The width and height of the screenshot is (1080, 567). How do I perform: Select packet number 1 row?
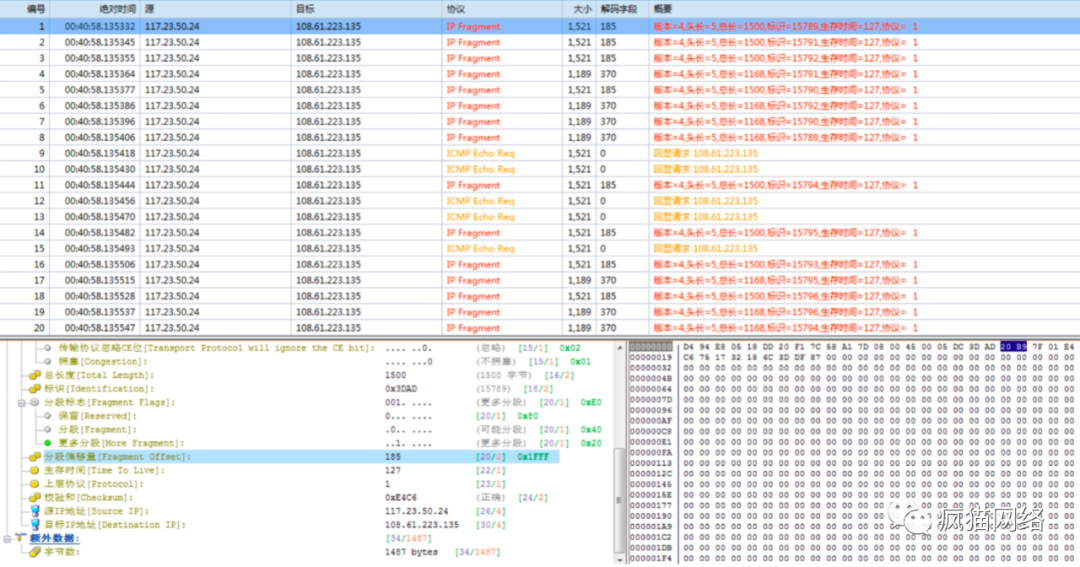[x=540, y=26]
